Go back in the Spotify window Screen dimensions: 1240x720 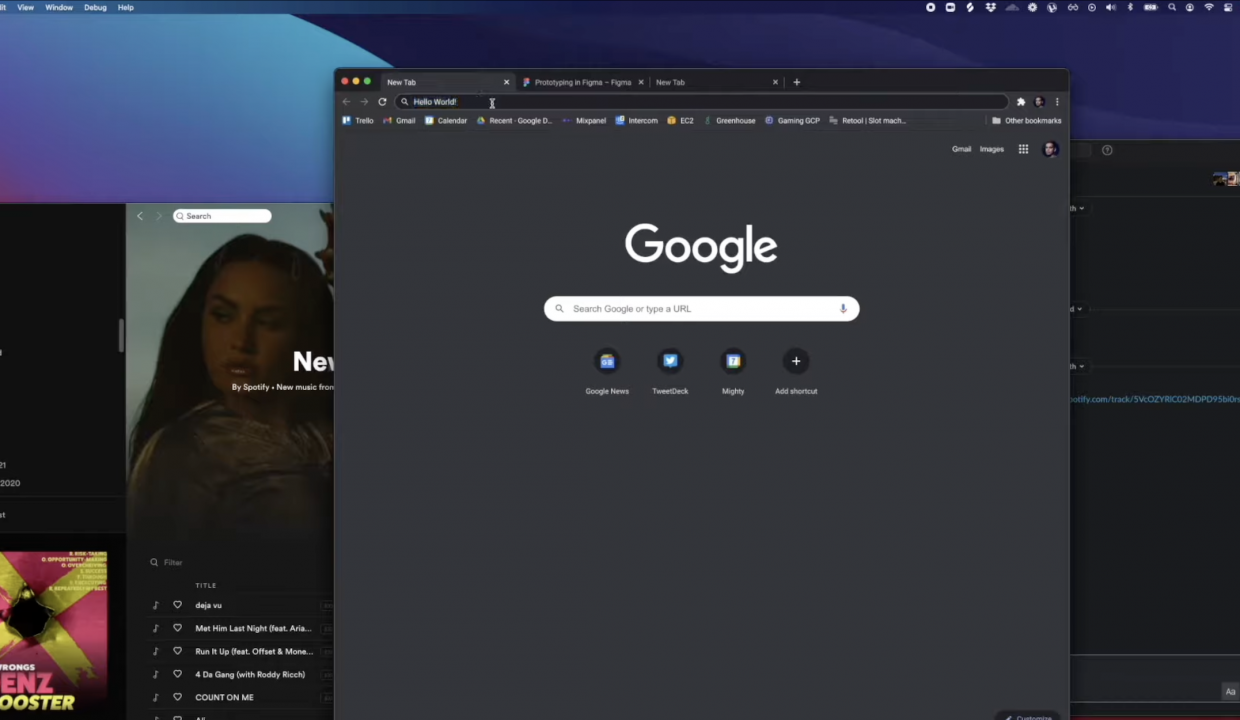[140, 216]
